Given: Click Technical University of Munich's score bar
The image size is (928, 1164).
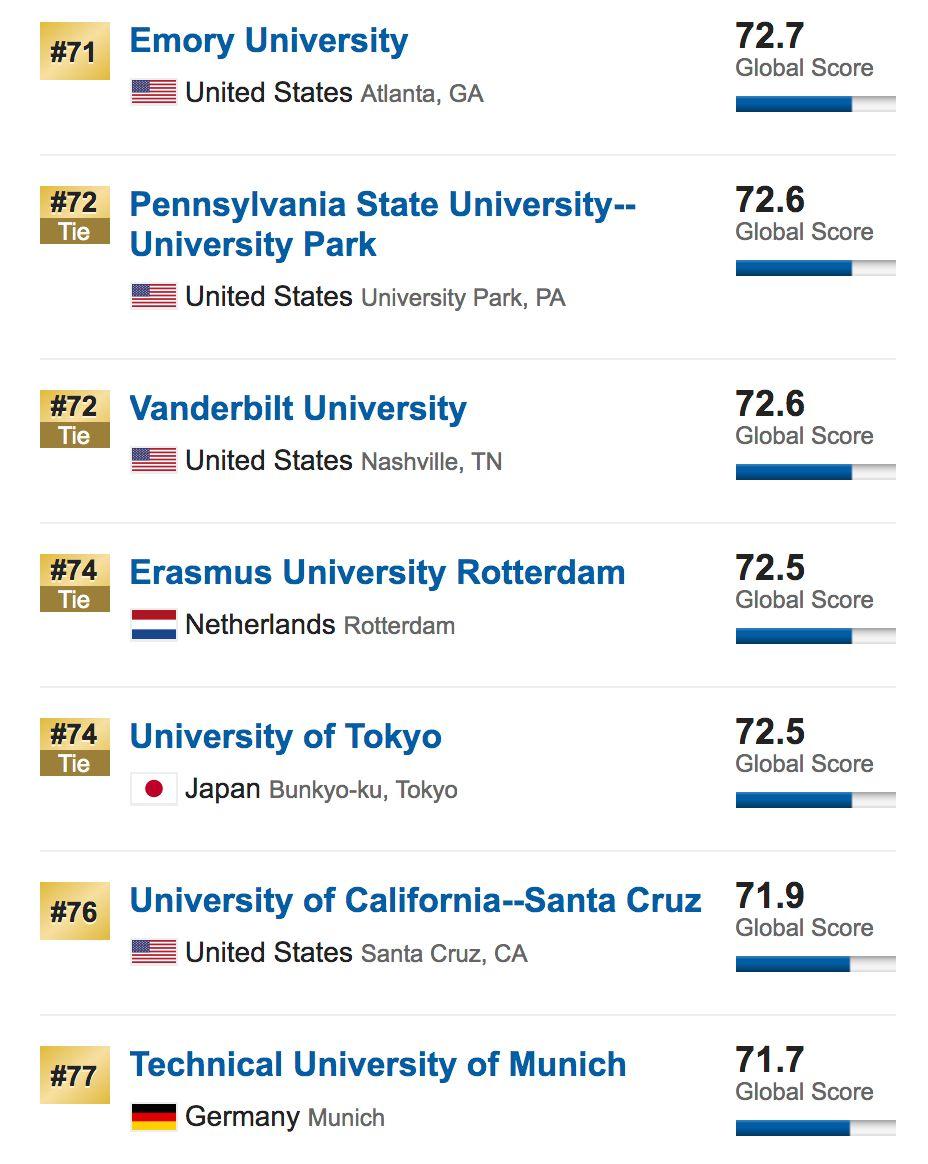Looking at the screenshot, I should coord(815,1128).
